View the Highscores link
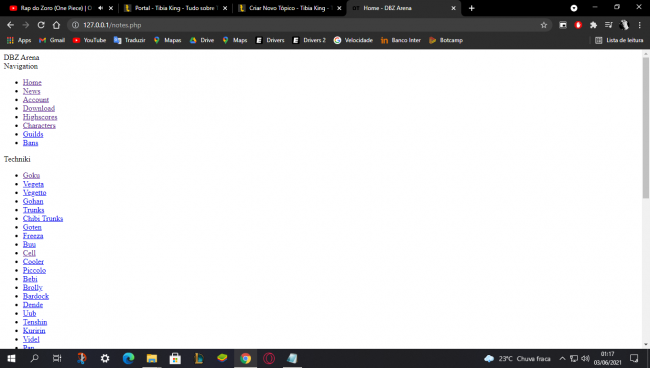 (40, 117)
